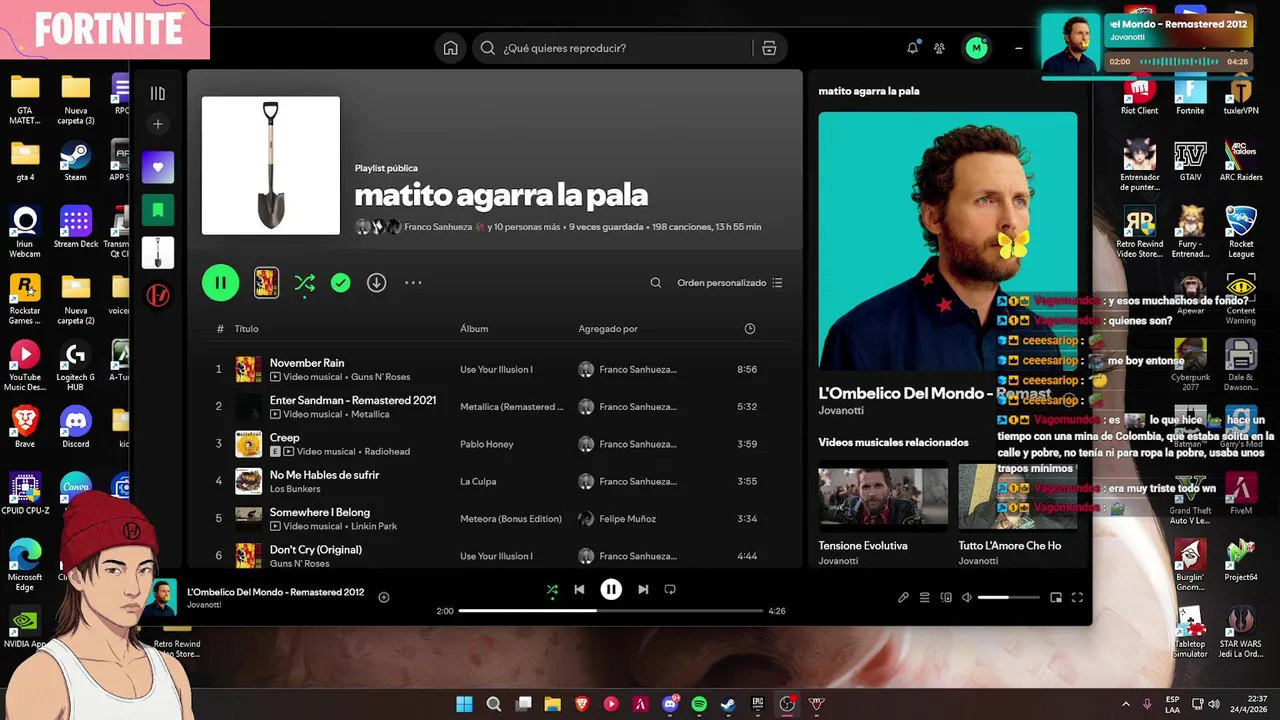This screenshot has width=1280, height=720.
Task: Pause playlist with large green button
Action: [221, 283]
